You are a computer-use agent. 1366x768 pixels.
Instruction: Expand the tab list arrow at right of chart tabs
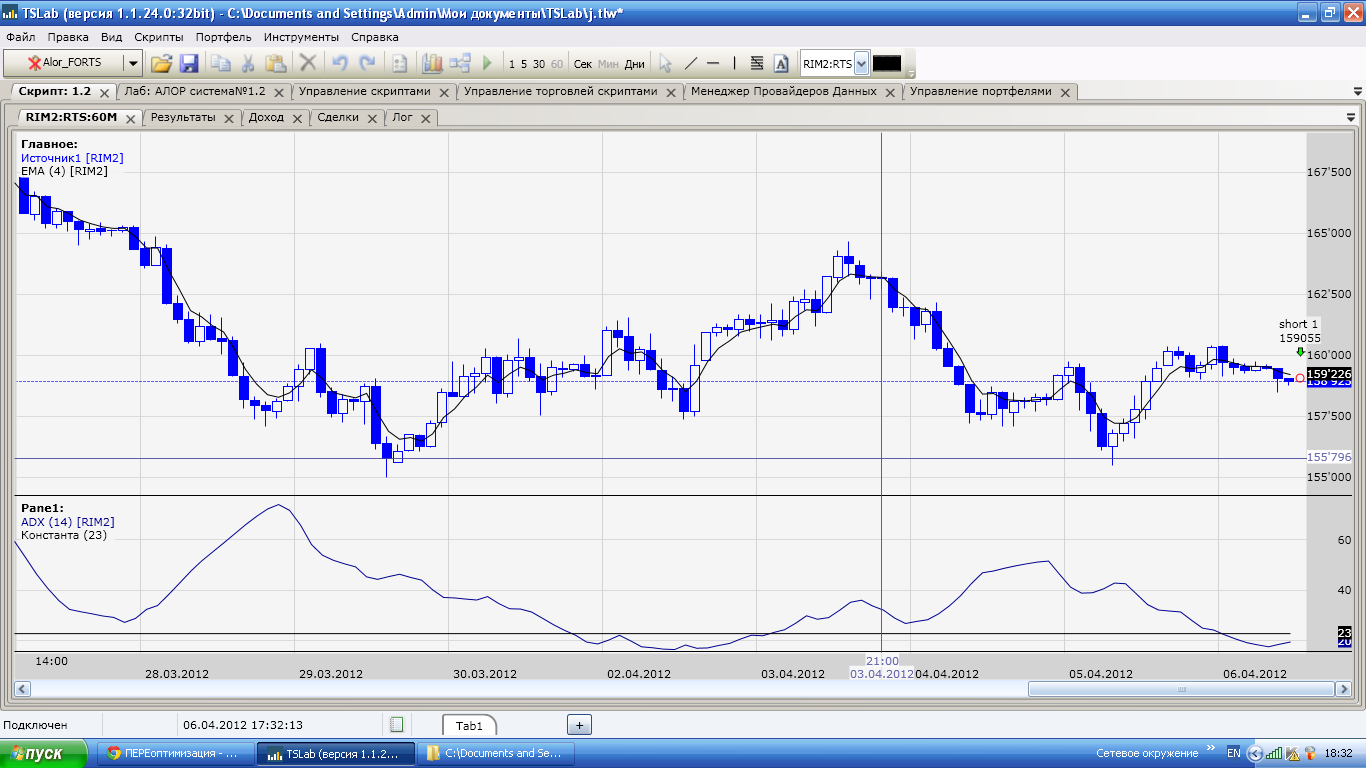(1351, 117)
